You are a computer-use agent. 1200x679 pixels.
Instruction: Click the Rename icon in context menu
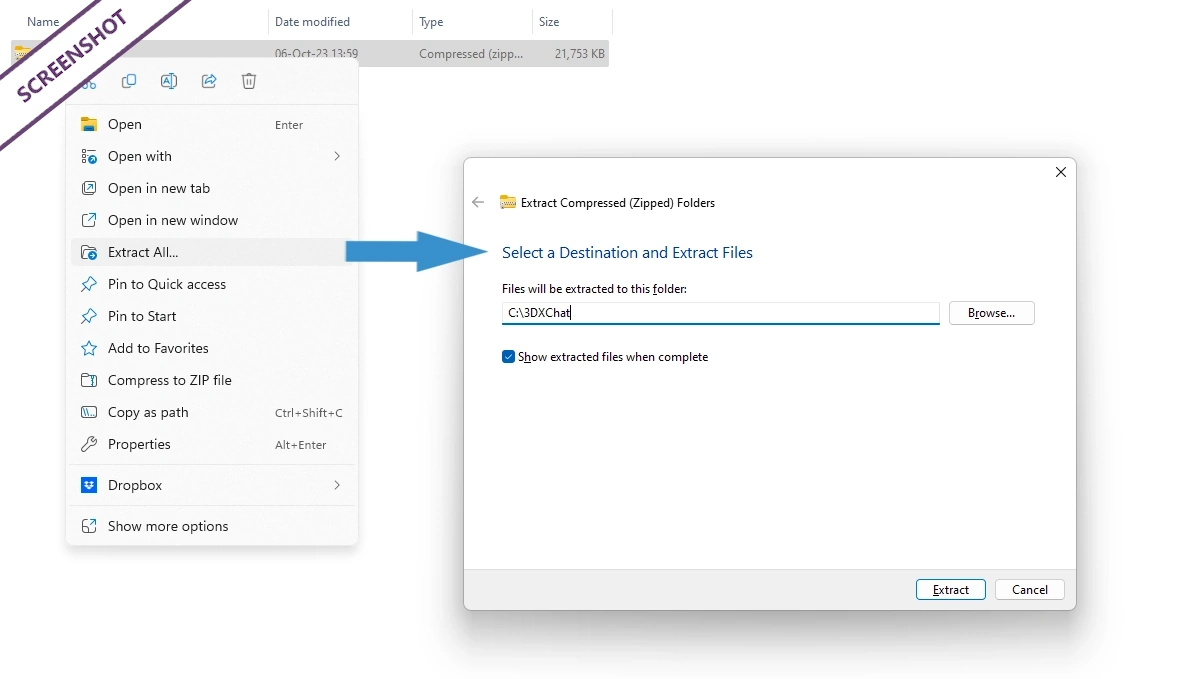pyautogui.click(x=169, y=82)
